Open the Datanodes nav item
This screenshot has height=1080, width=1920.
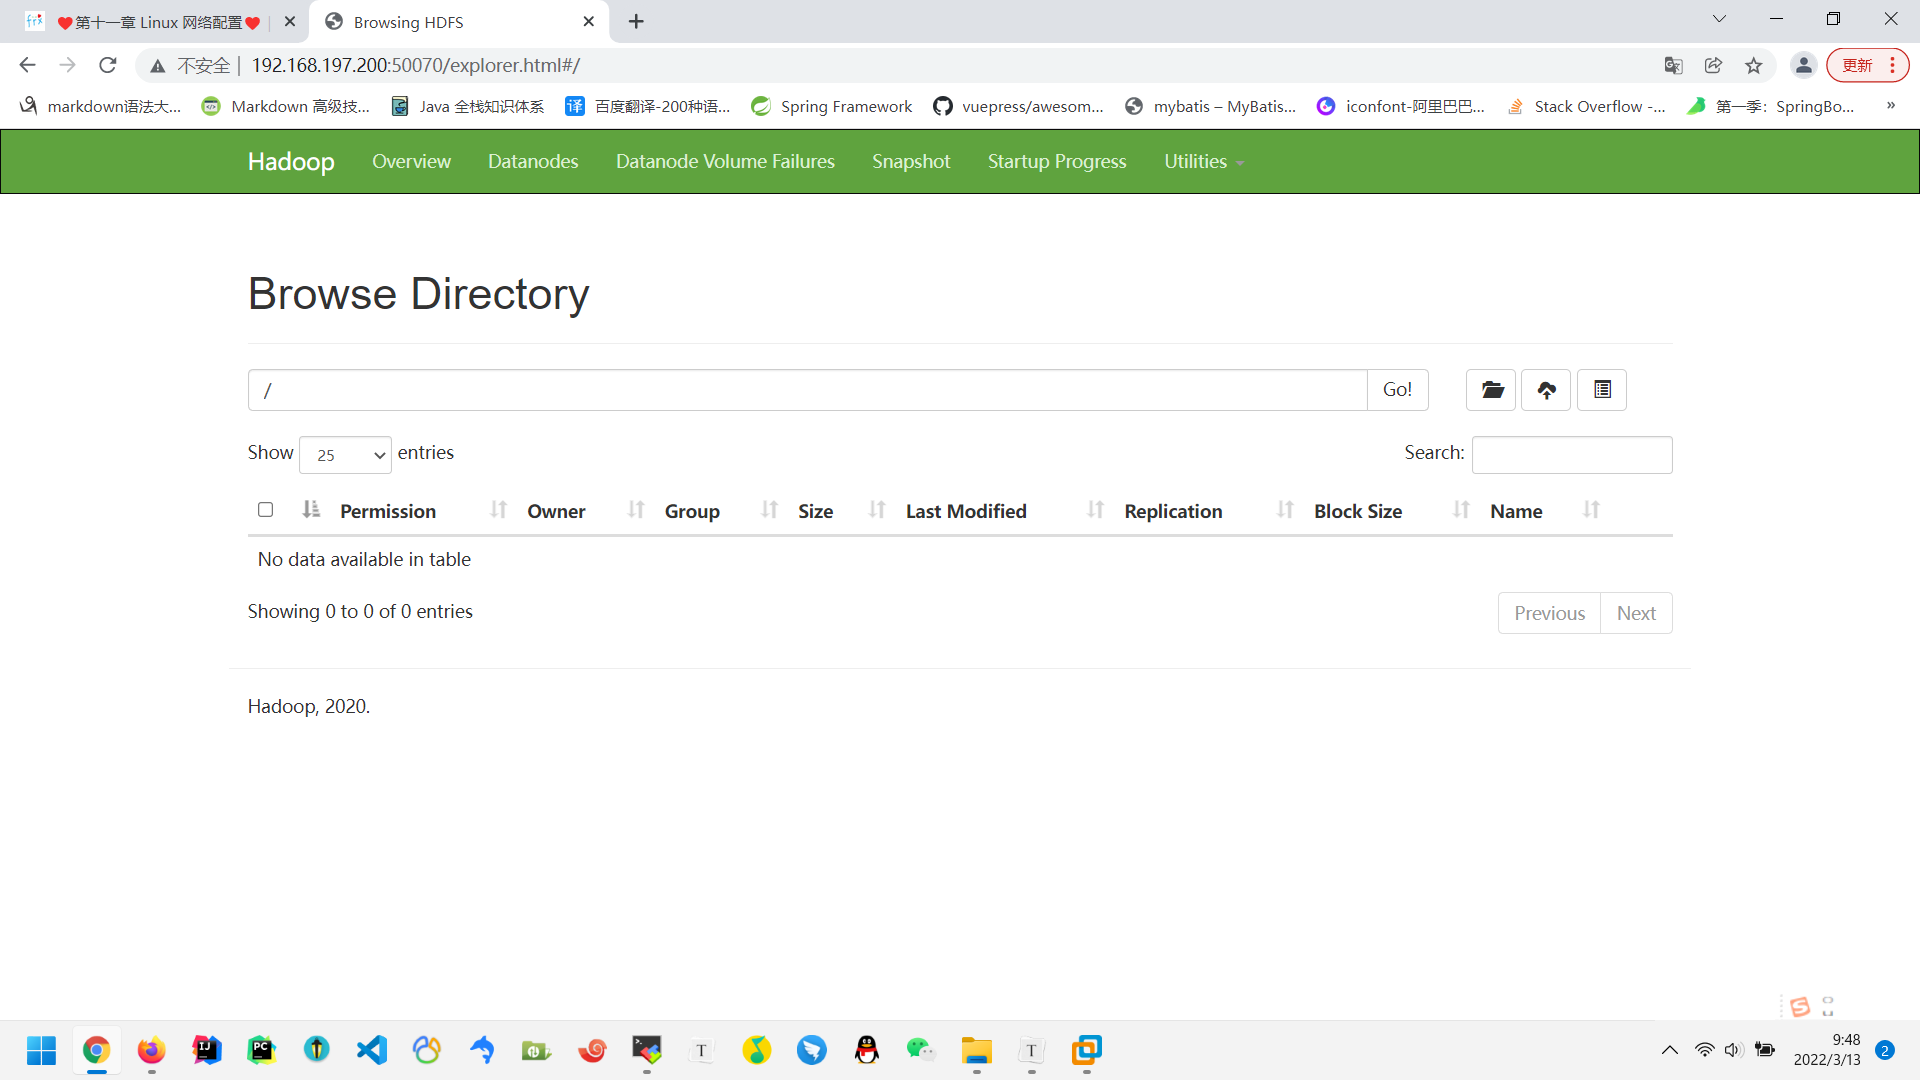click(533, 162)
